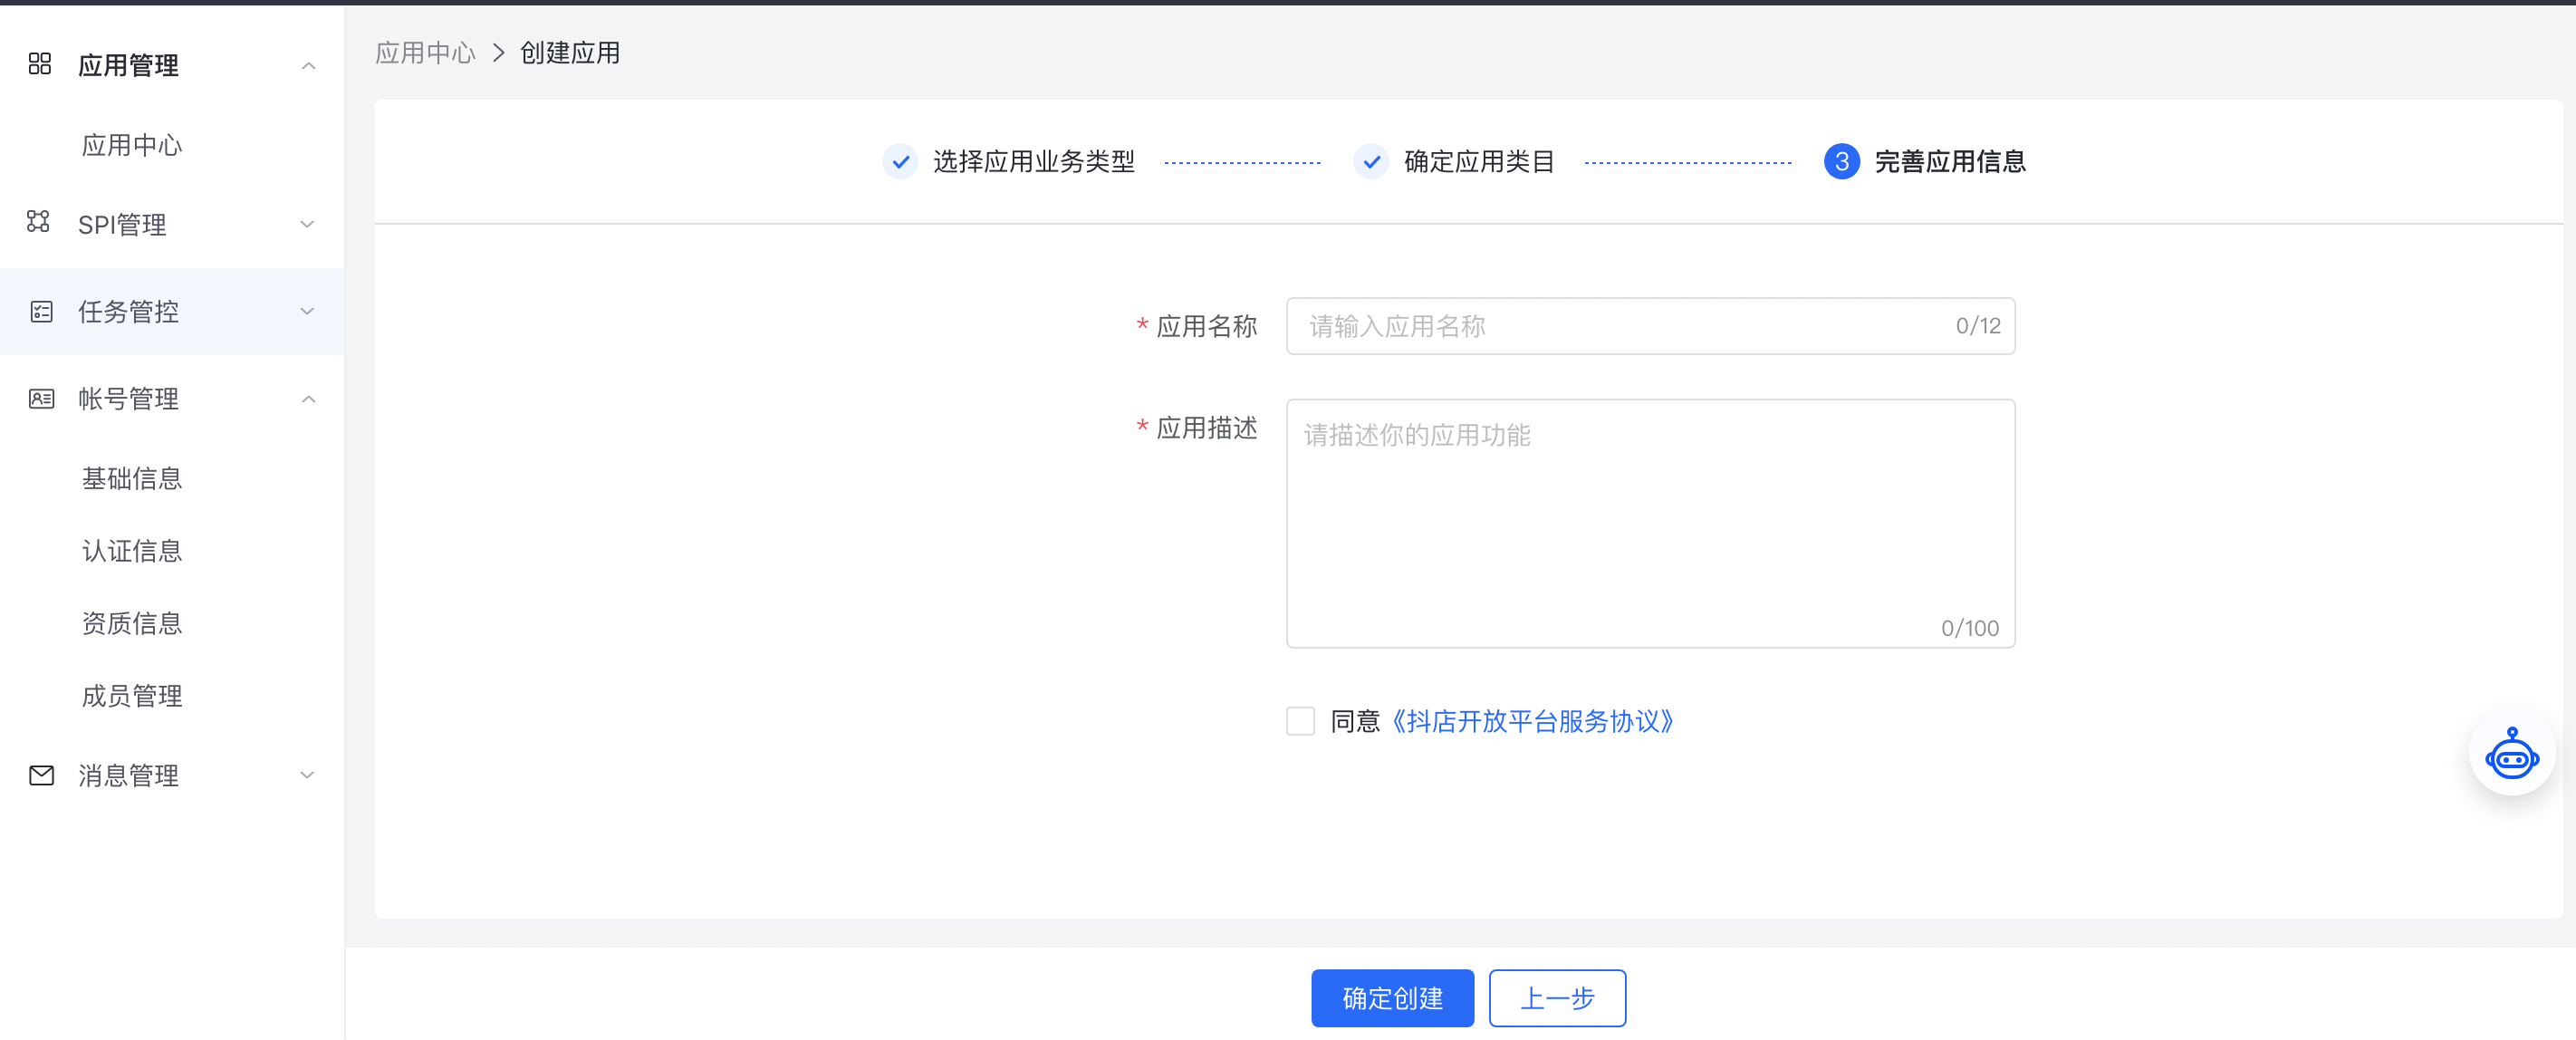Click the step 3 circle icon

click(x=1841, y=161)
